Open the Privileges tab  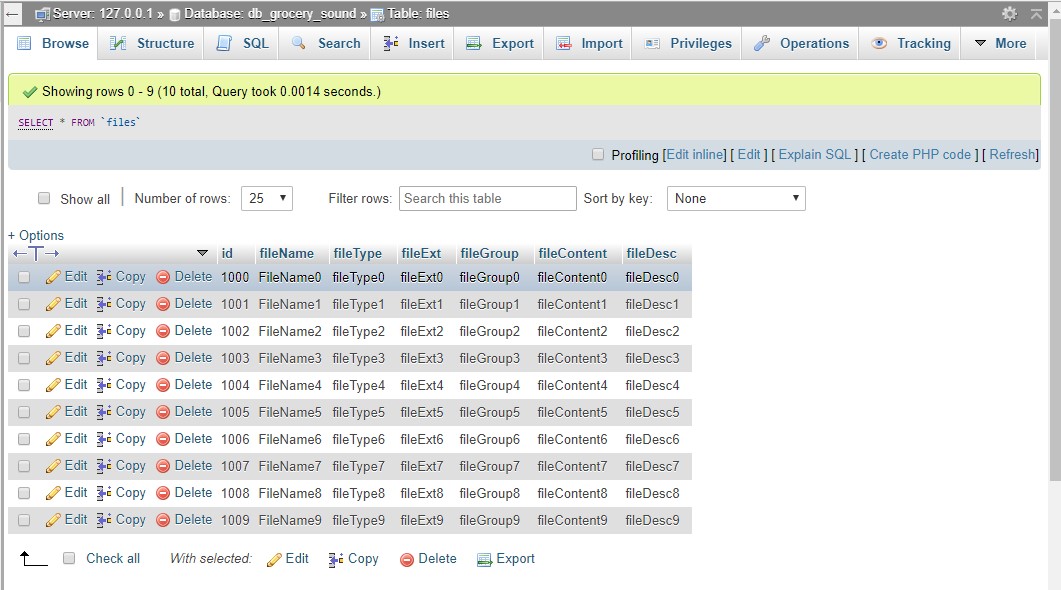click(688, 43)
